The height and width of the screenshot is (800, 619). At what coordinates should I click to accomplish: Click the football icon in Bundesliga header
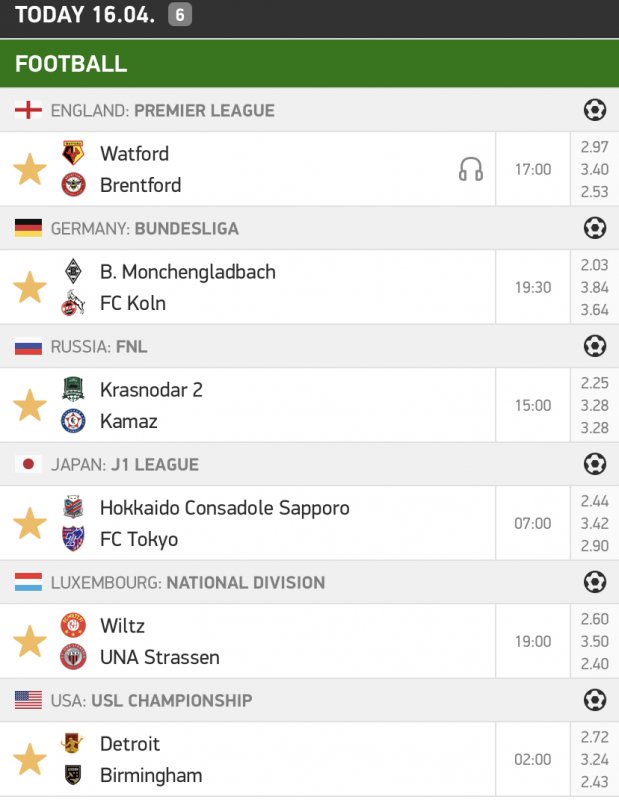pyautogui.click(x=595, y=228)
